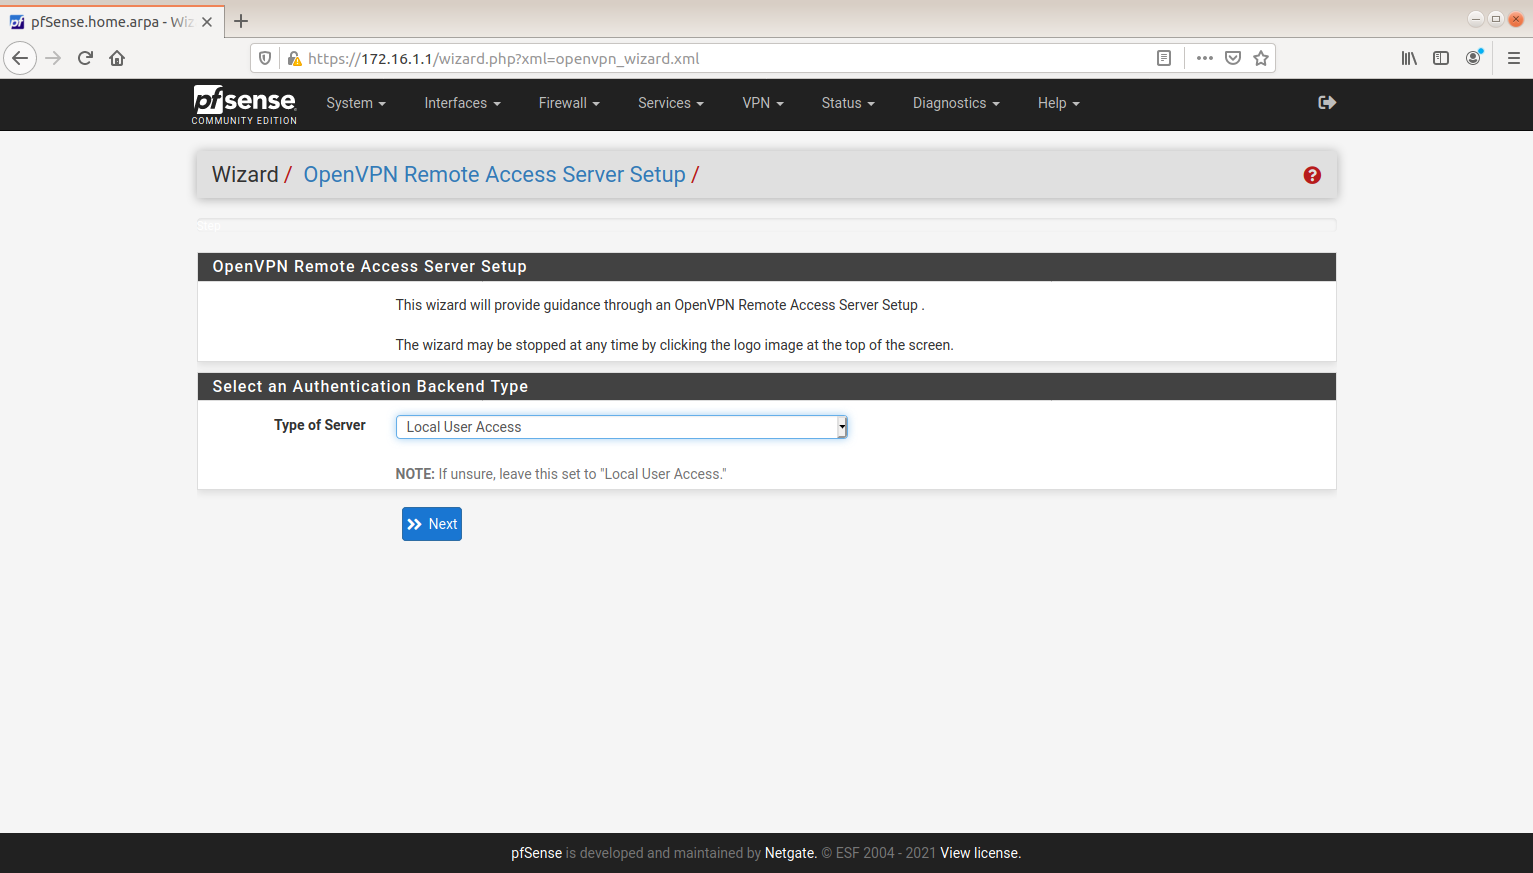This screenshot has width=1533, height=873.
Task: Open the Firefox hamburger menu
Action: pyautogui.click(x=1514, y=58)
